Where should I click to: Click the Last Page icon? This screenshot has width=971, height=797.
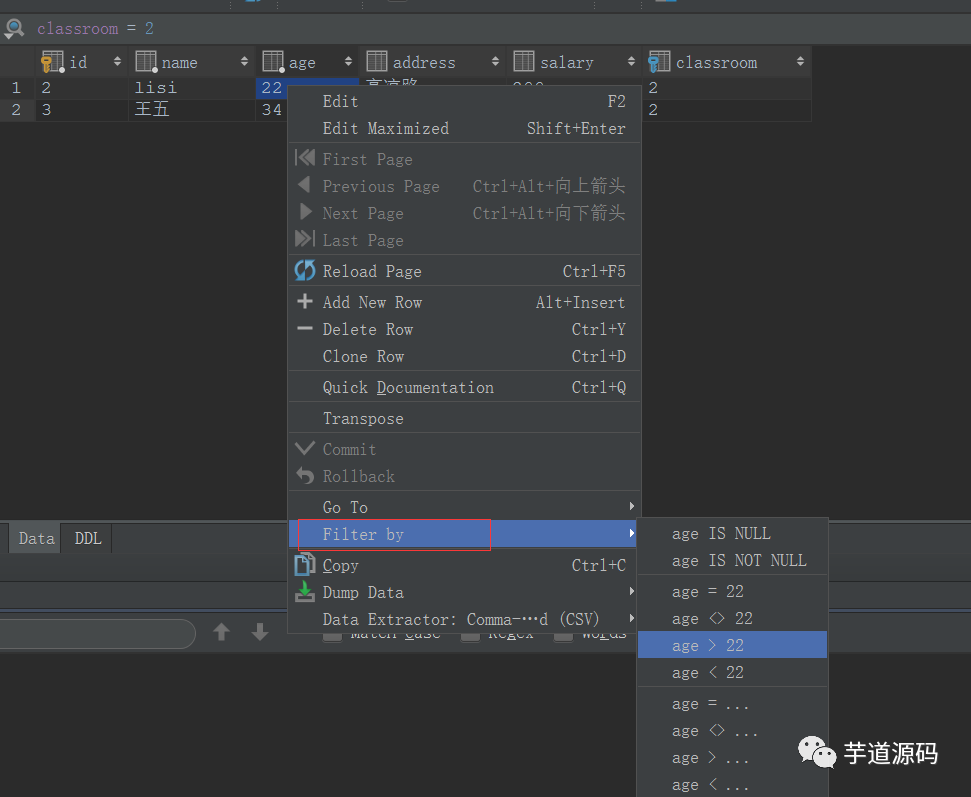pos(305,239)
